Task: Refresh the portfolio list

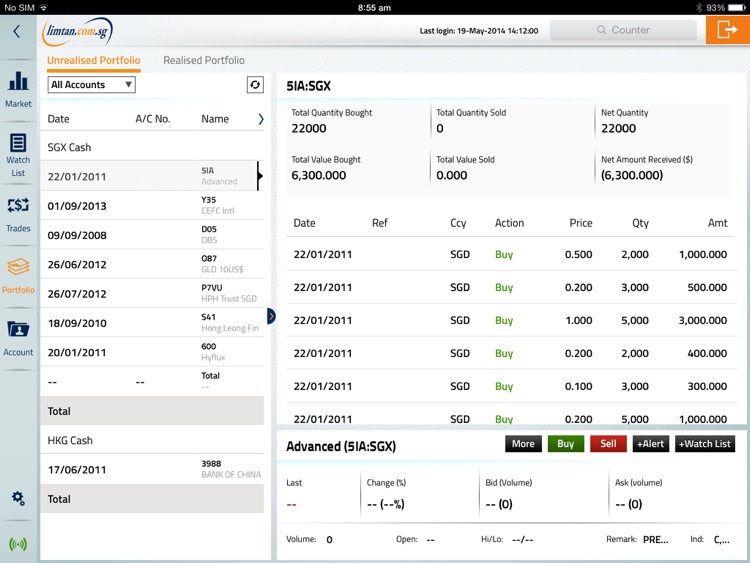Action: [255, 85]
